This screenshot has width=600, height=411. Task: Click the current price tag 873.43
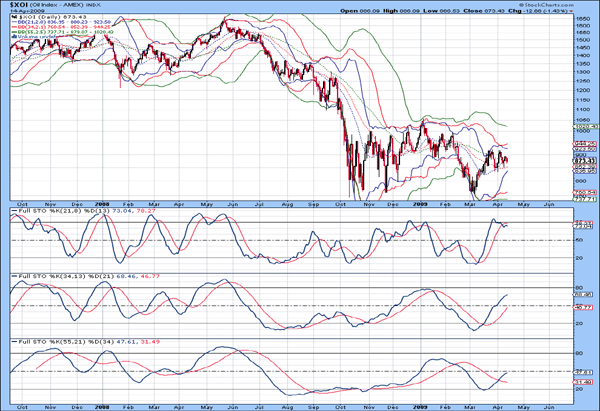click(x=579, y=160)
